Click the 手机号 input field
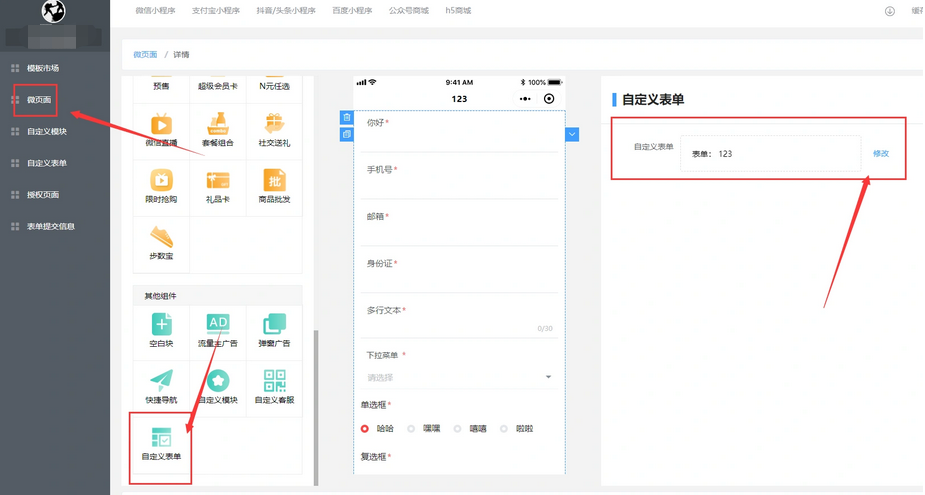The width and height of the screenshot is (925, 495). [458, 185]
